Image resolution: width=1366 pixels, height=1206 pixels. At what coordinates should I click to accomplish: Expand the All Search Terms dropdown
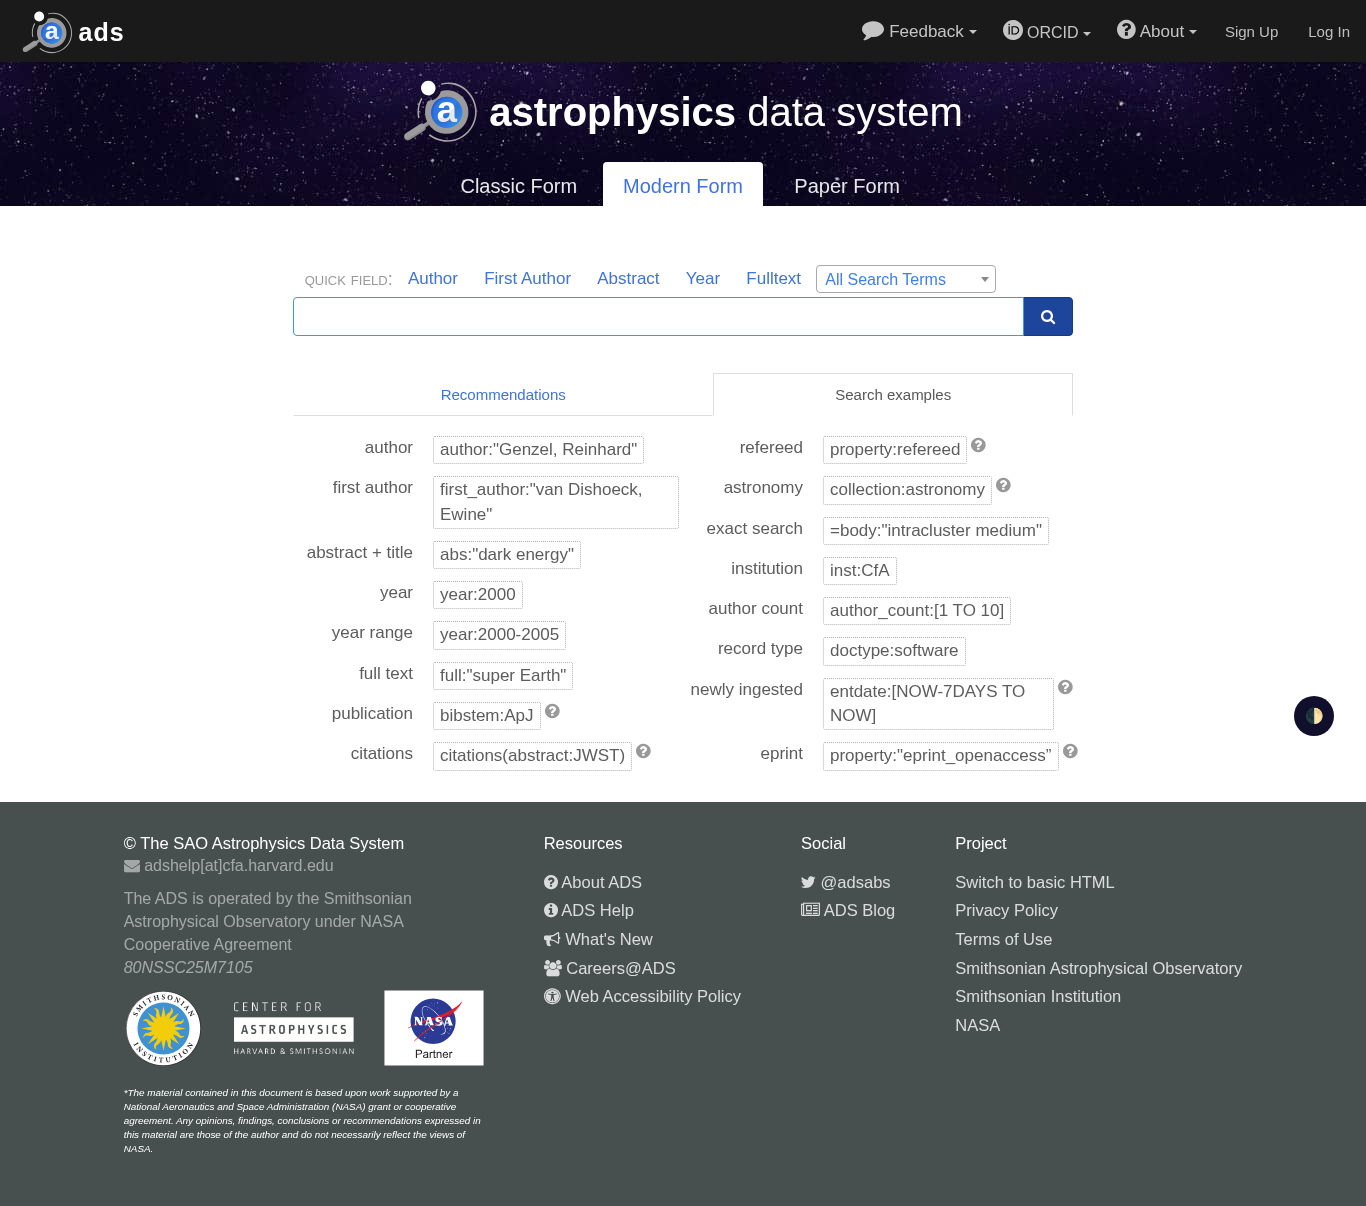(x=906, y=279)
